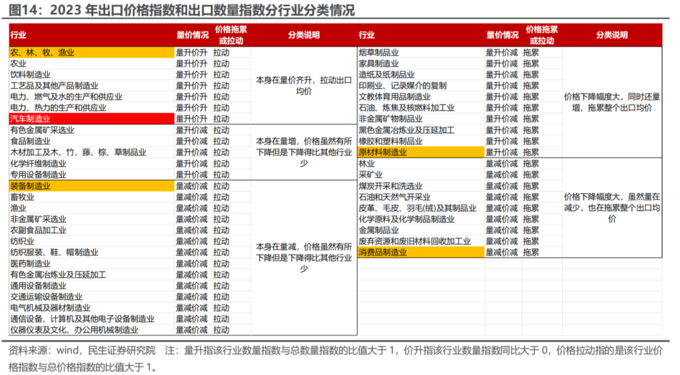This screenshot has height=375, width=680.
Task: Select the red-highlighted '汽车制造业' cell
Action: (x=92, y=119)
